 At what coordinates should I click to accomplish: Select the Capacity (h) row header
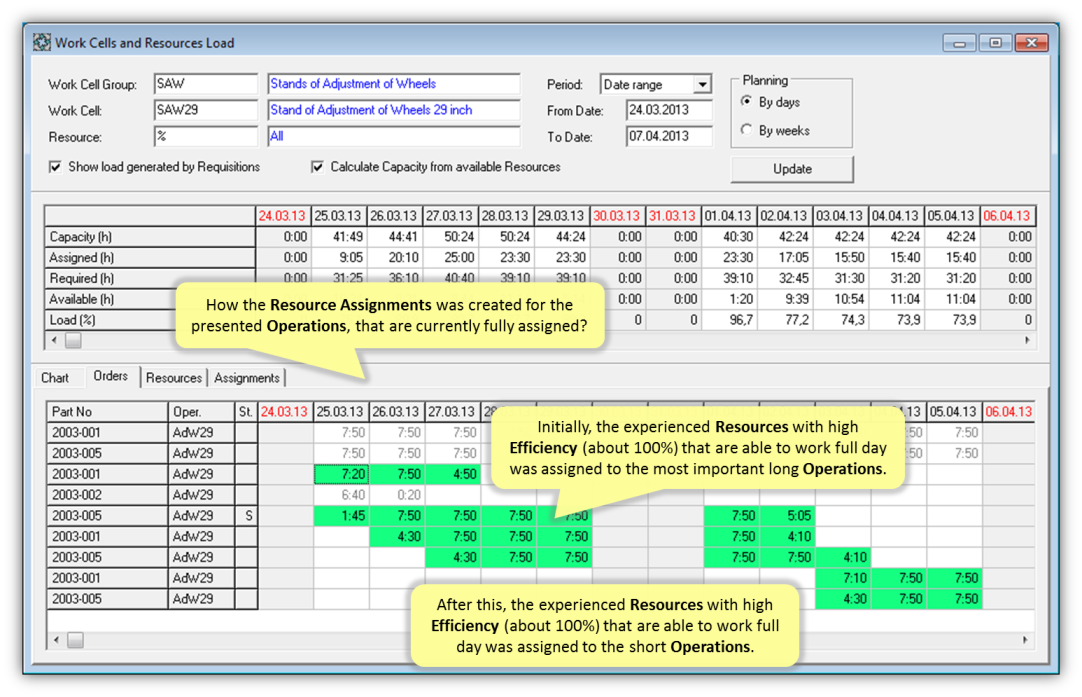coord(150,237)
